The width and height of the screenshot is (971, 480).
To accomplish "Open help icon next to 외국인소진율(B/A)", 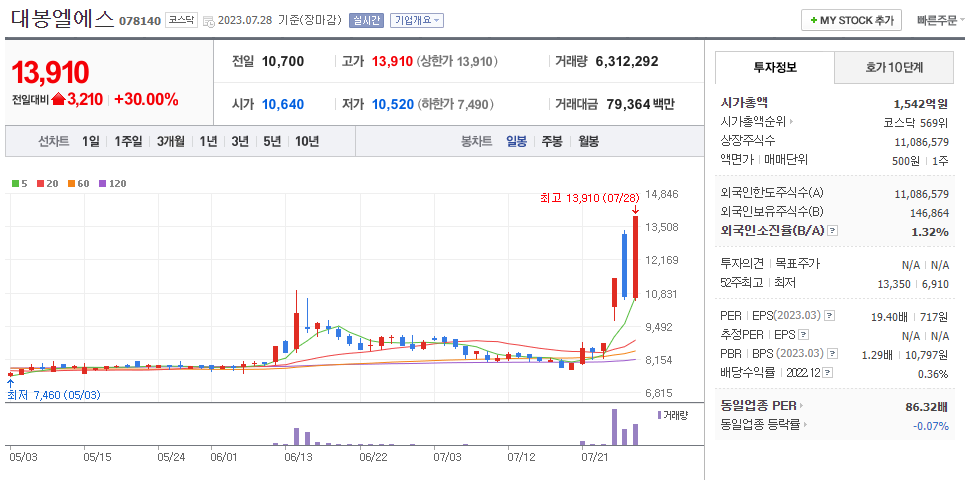I will [833, 231].
